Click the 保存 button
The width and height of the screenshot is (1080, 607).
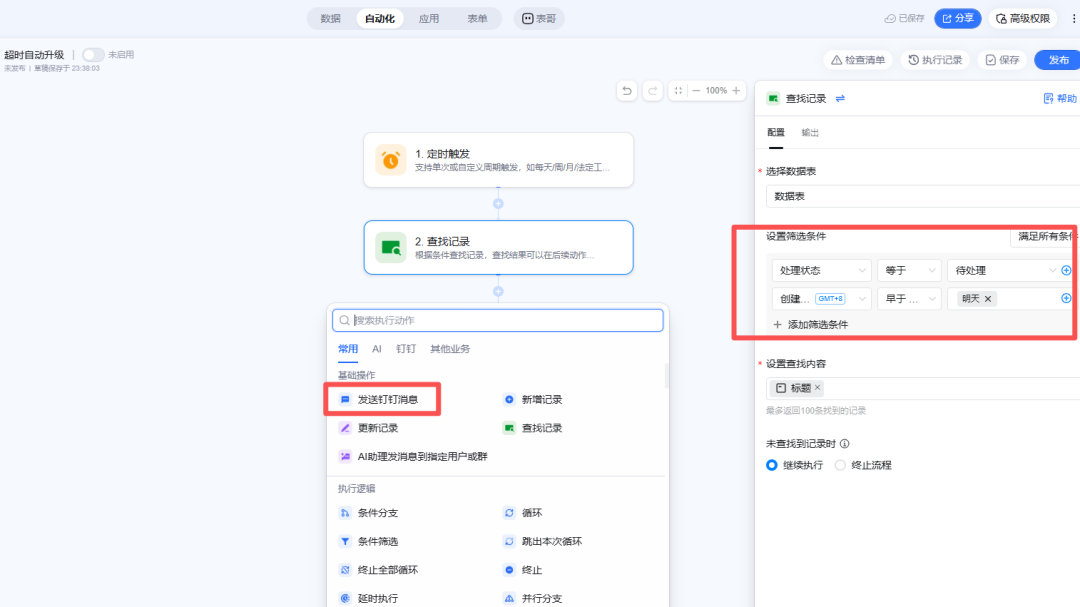(x=1002, y=60)
